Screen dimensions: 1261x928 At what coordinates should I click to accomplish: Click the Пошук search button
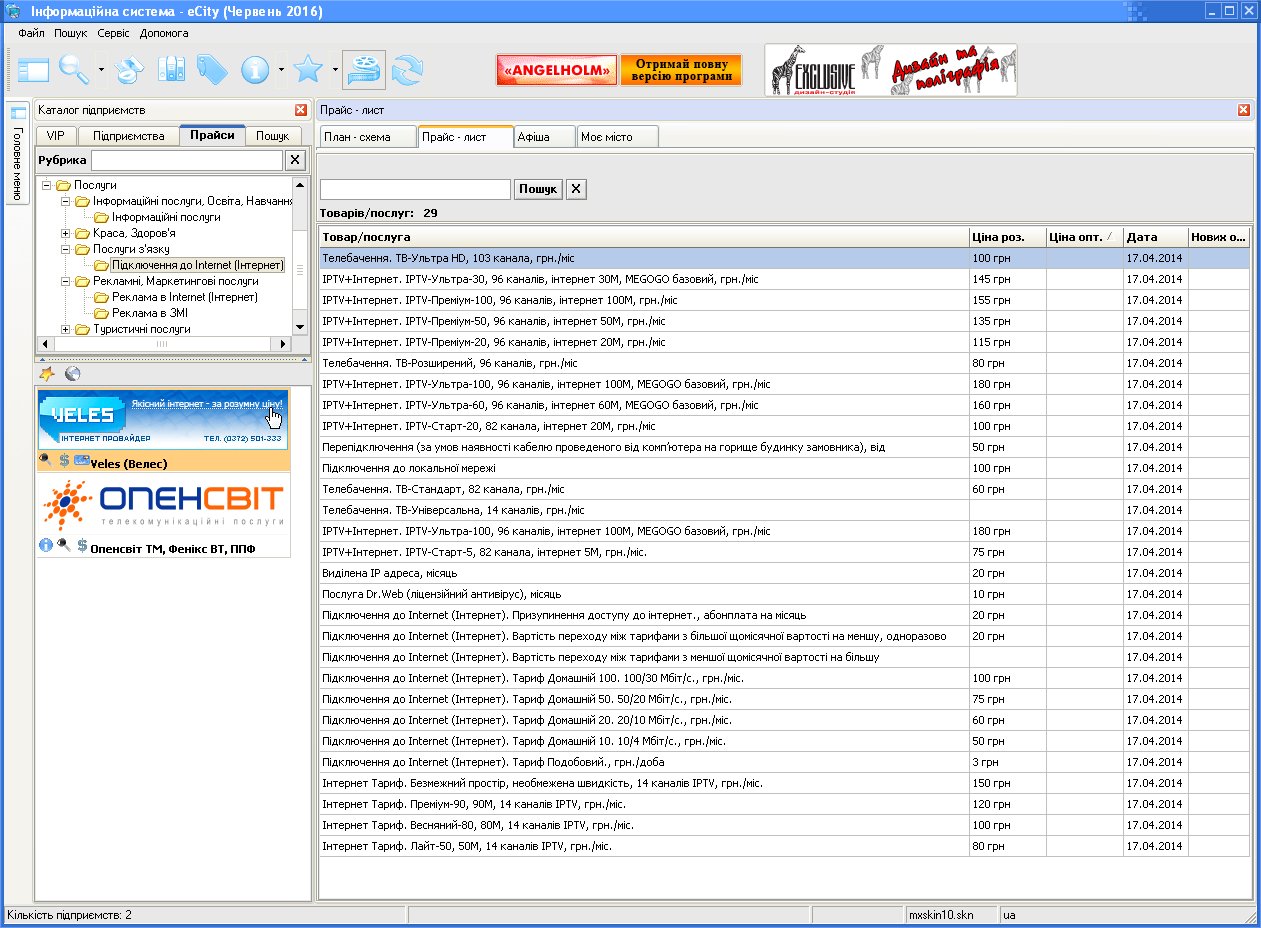pyautogui.click(x=538, y=189)
